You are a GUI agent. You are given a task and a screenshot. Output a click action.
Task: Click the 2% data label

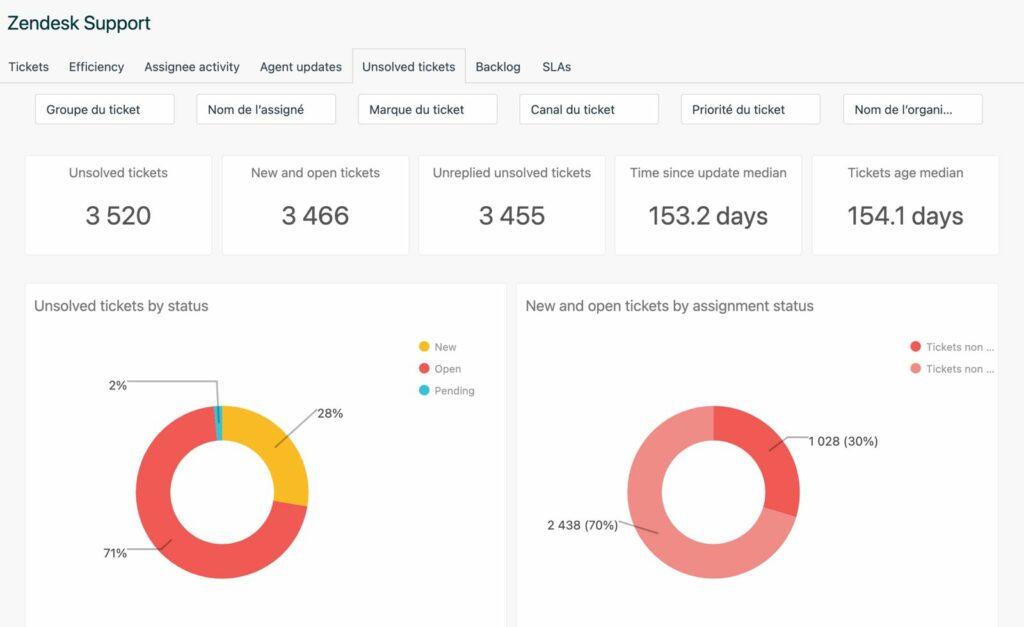point(118,385)
